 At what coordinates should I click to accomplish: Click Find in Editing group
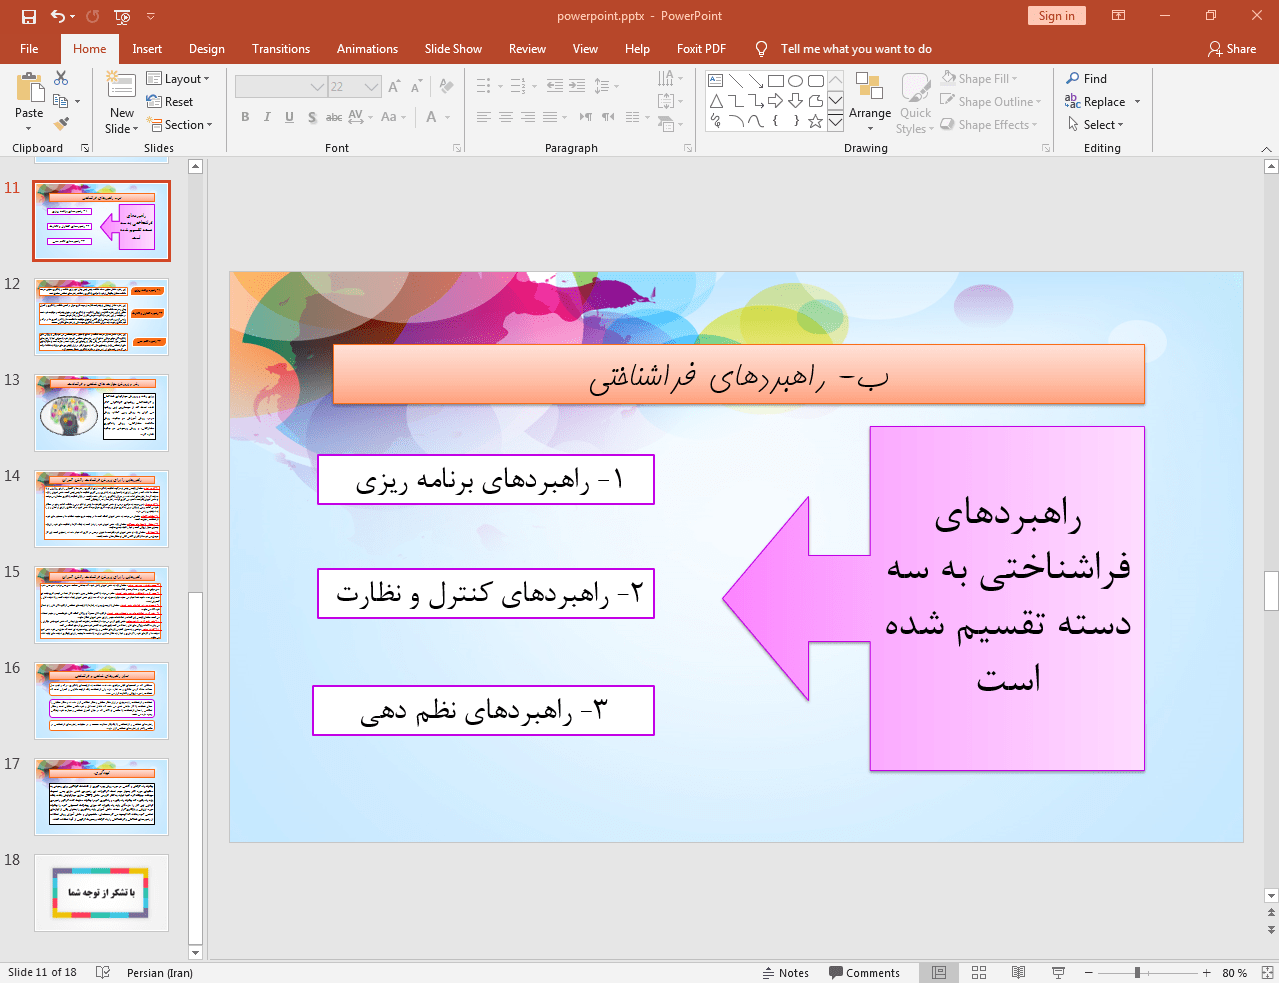[1086, 78]
